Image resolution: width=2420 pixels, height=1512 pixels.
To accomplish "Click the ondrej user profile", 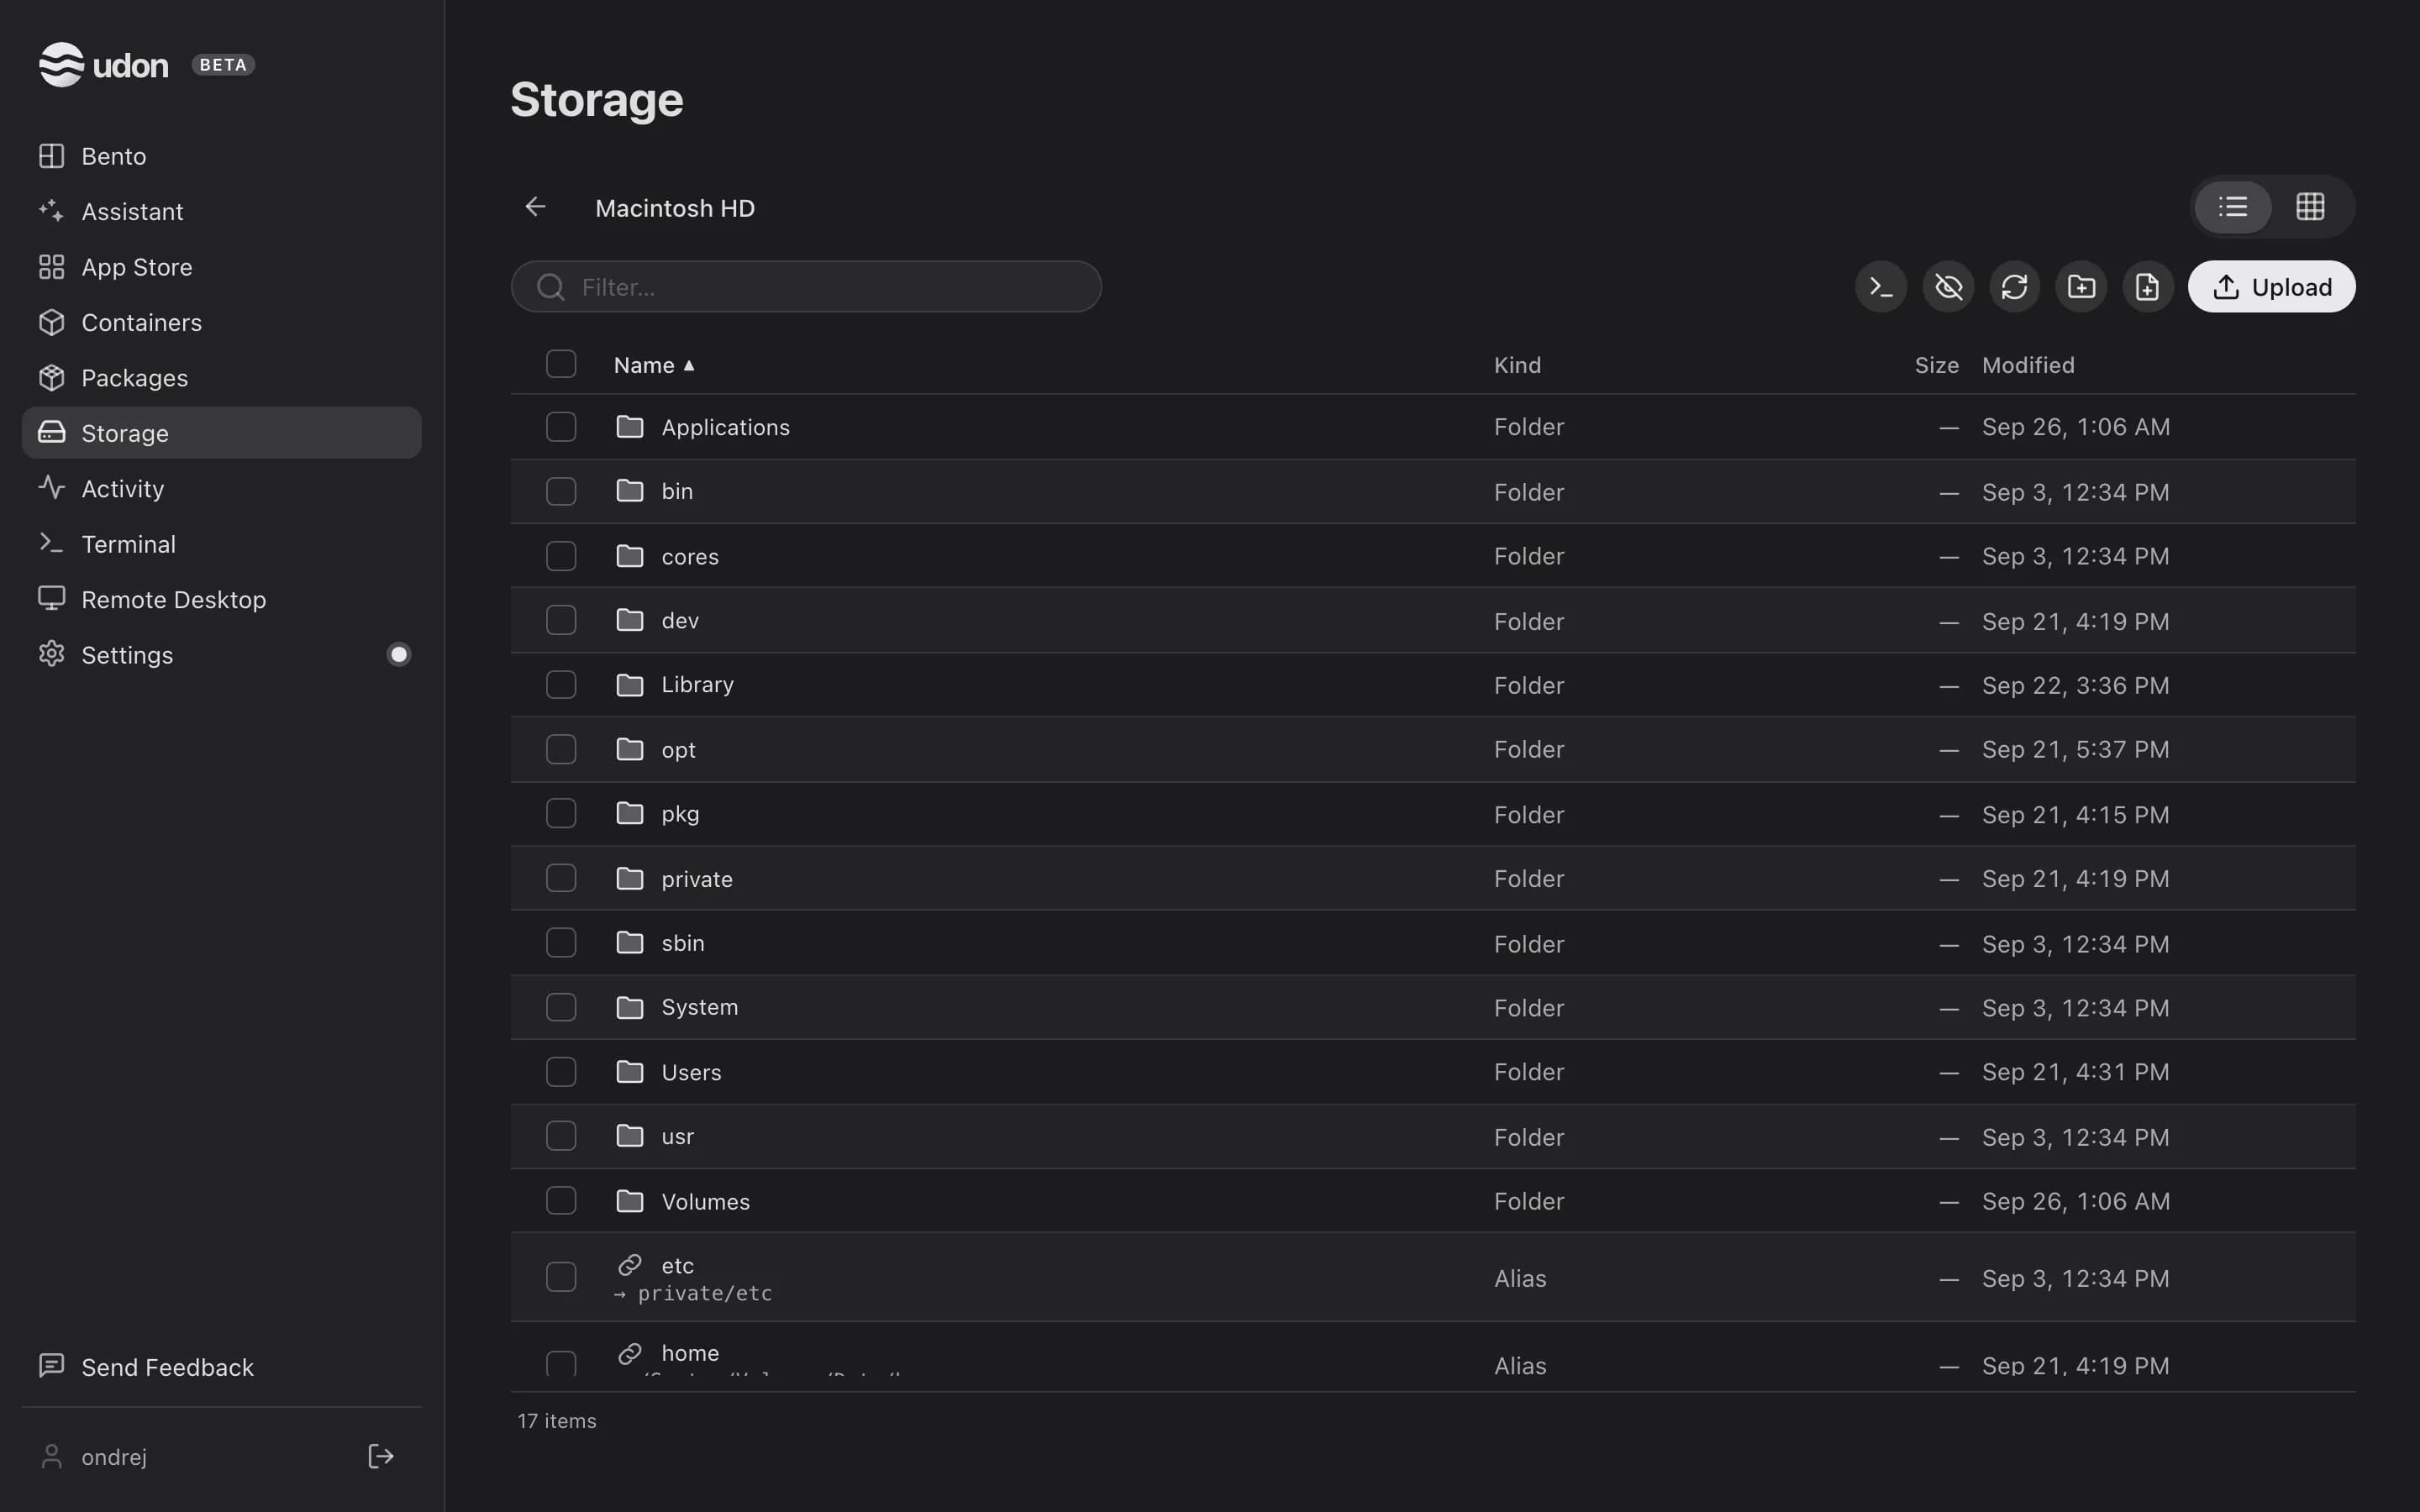I will pos(93,1457).
